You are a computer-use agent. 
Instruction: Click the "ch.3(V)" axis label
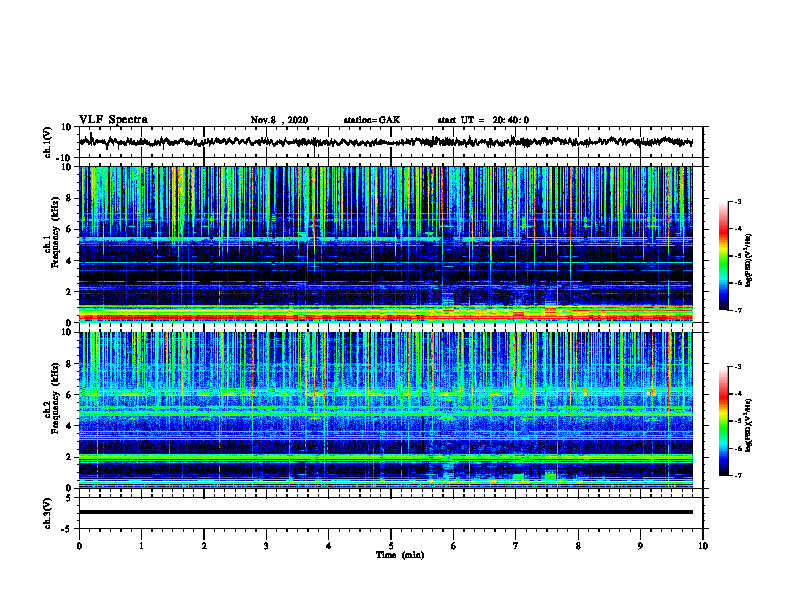point(48,513)
